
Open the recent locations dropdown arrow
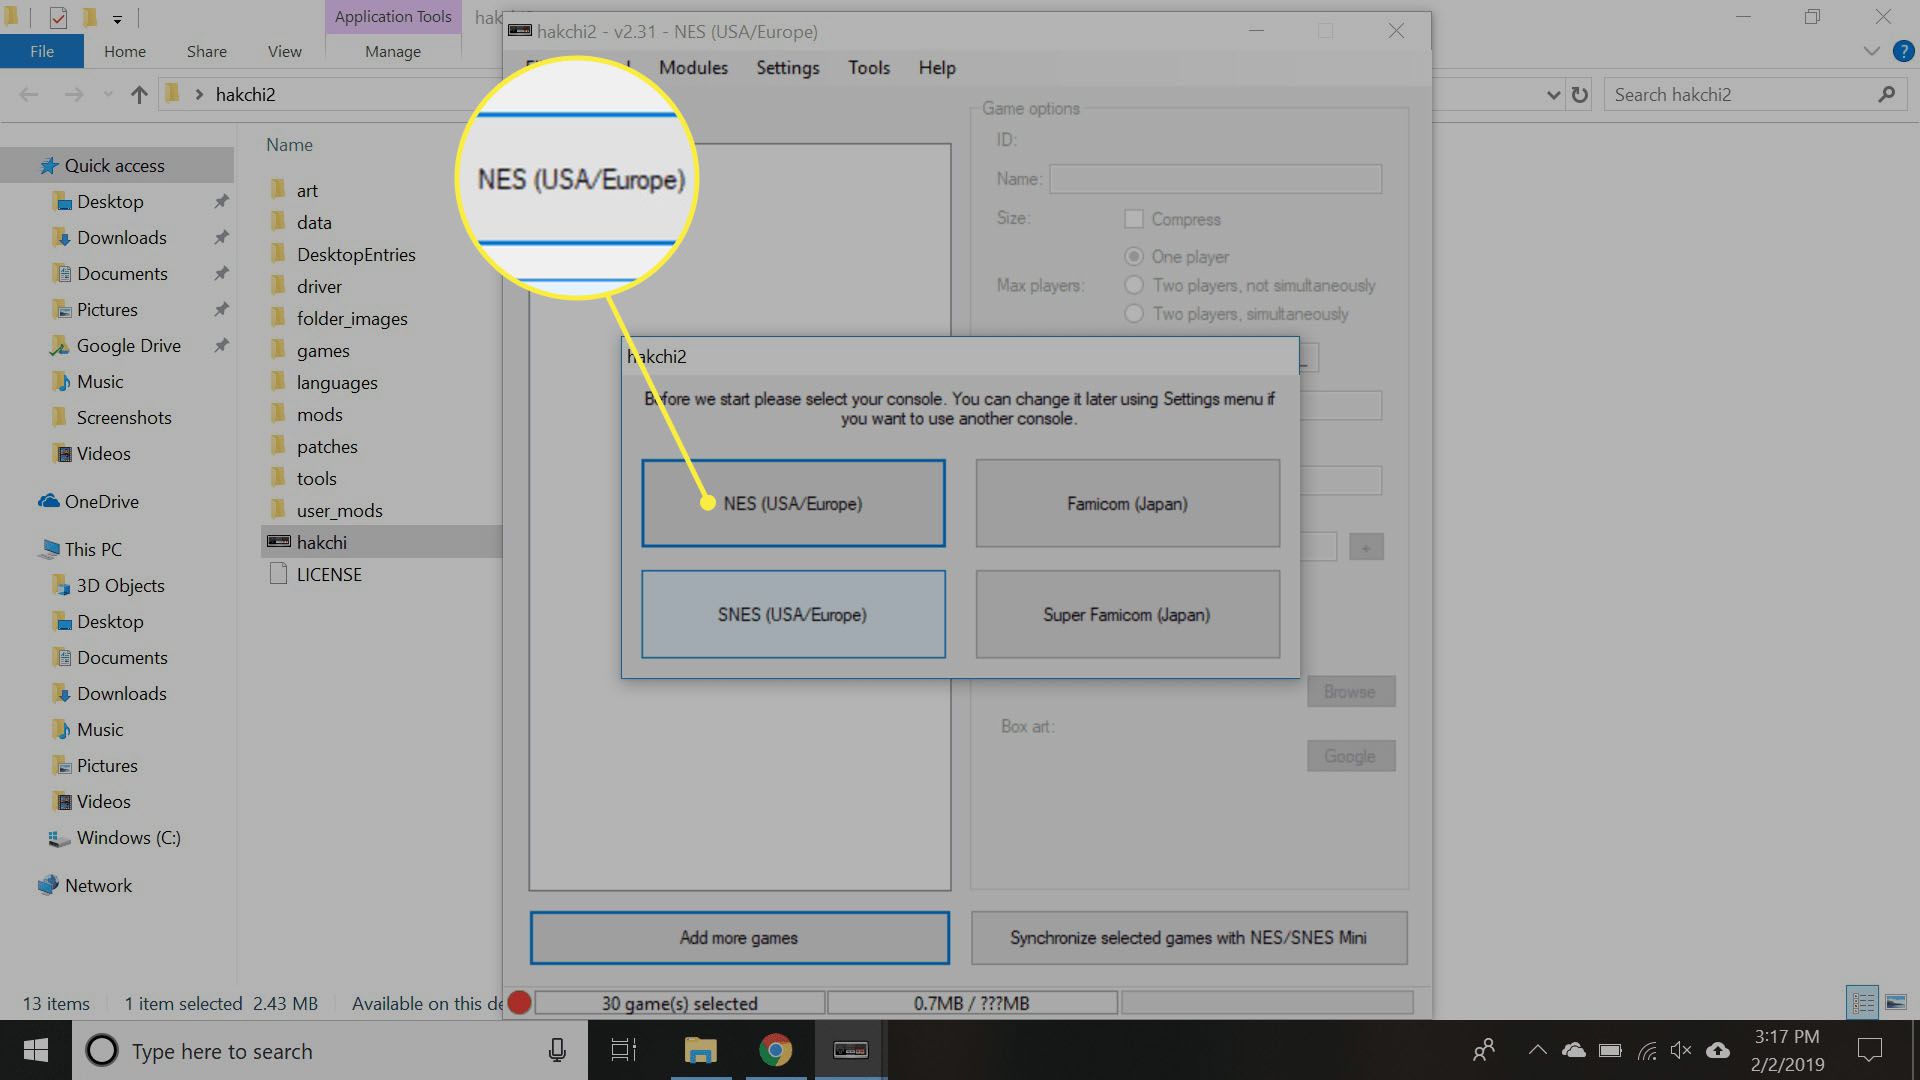pos(108,95)
